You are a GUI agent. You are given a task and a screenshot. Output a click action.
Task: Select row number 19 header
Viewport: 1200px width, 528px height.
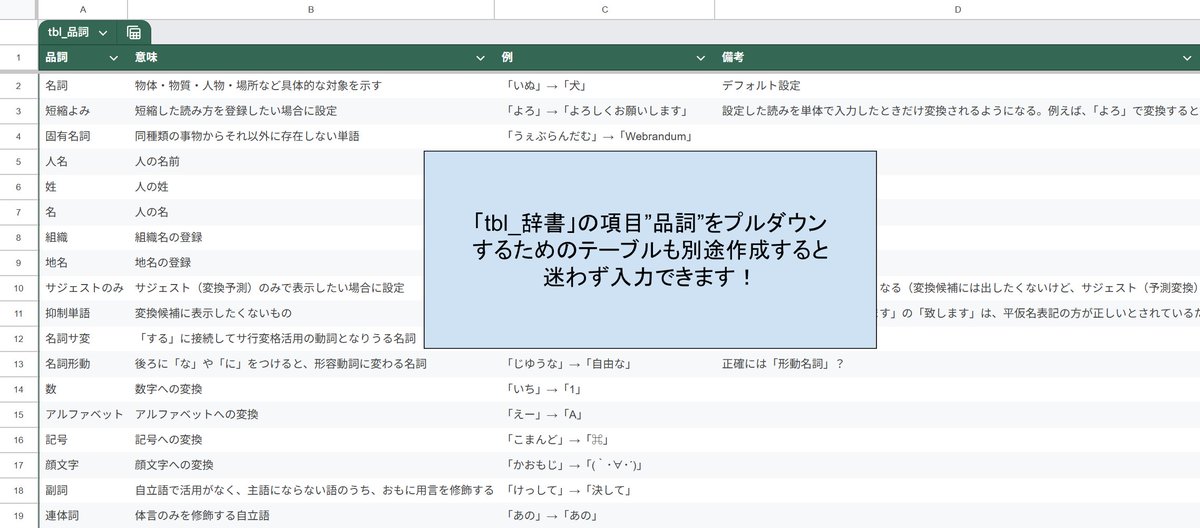[19, 516]
